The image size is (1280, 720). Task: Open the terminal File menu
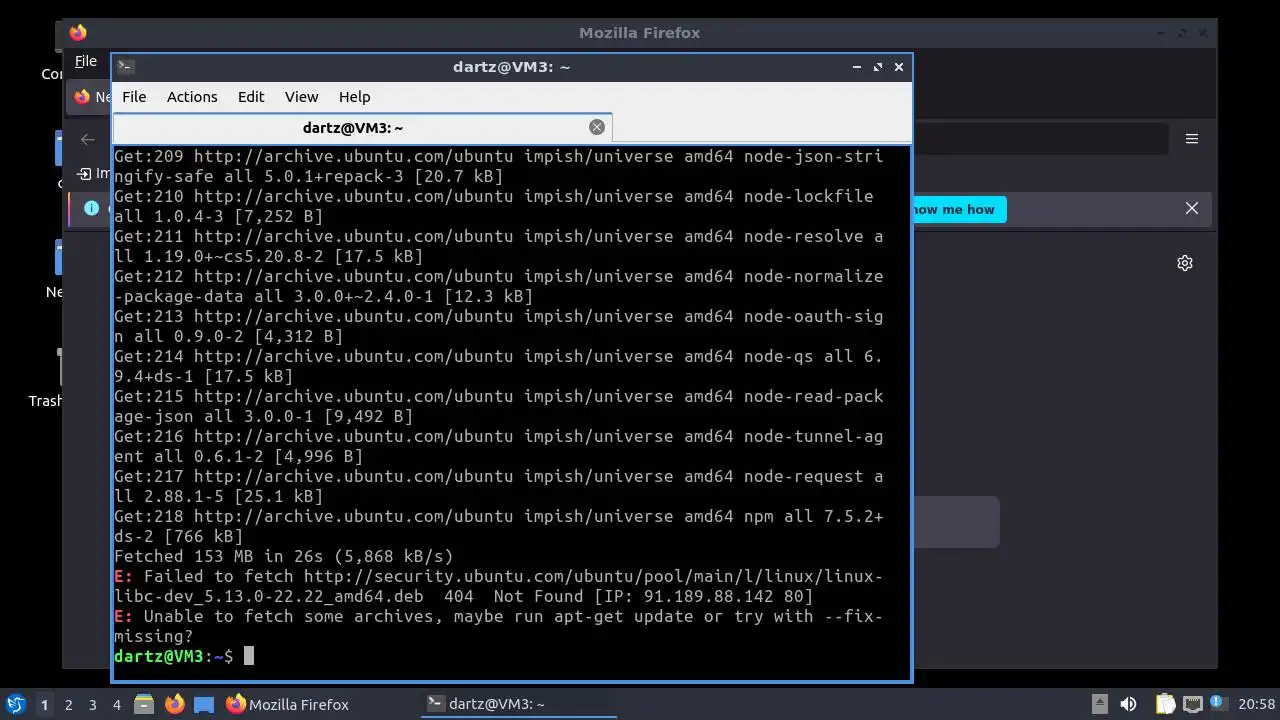(134, 97)
